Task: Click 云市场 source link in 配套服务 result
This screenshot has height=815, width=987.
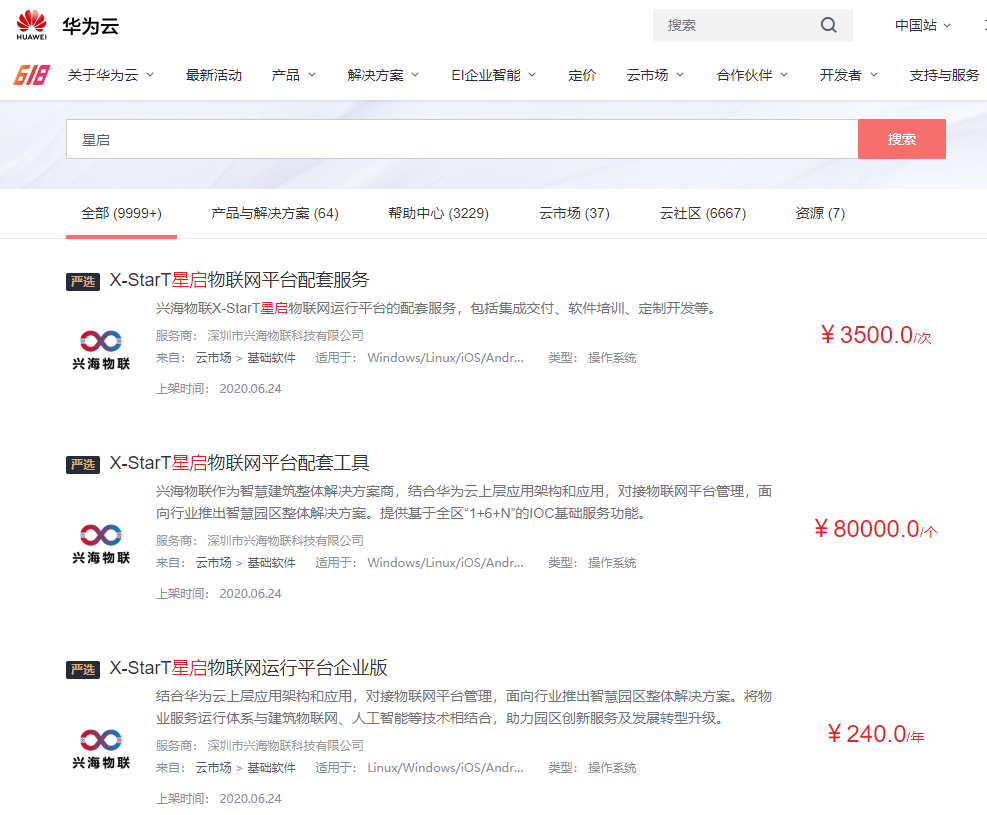Action: click(213, 357)
